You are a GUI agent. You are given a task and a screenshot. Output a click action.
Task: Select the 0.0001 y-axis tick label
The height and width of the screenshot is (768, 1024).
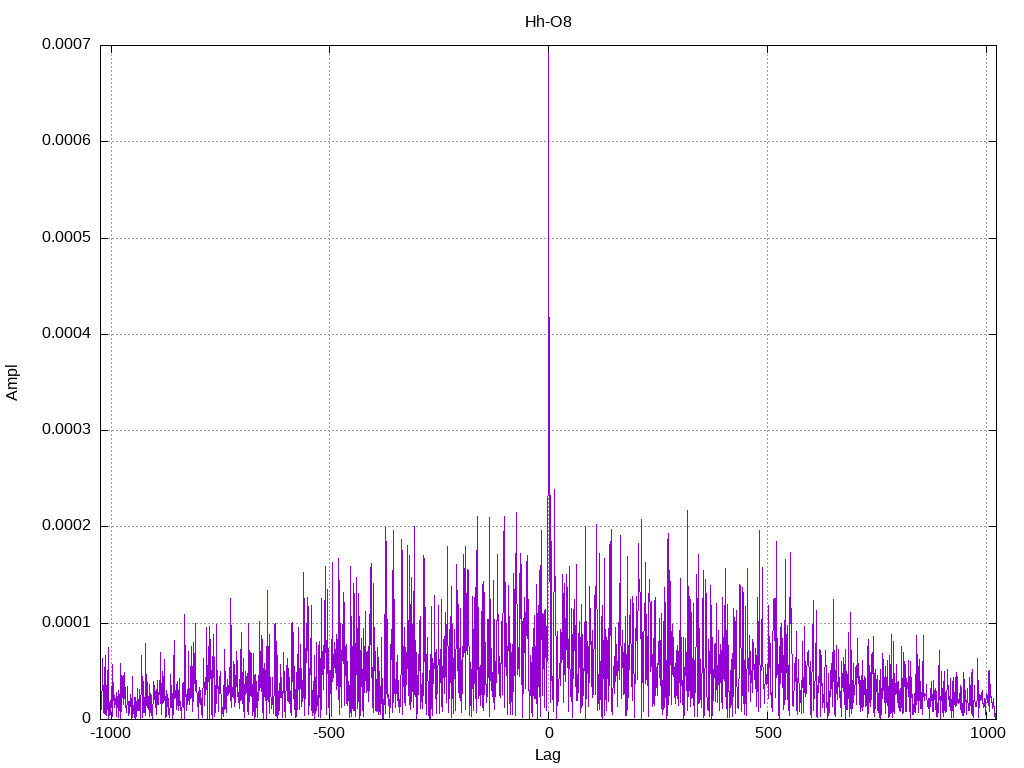(x=66, y=623)
